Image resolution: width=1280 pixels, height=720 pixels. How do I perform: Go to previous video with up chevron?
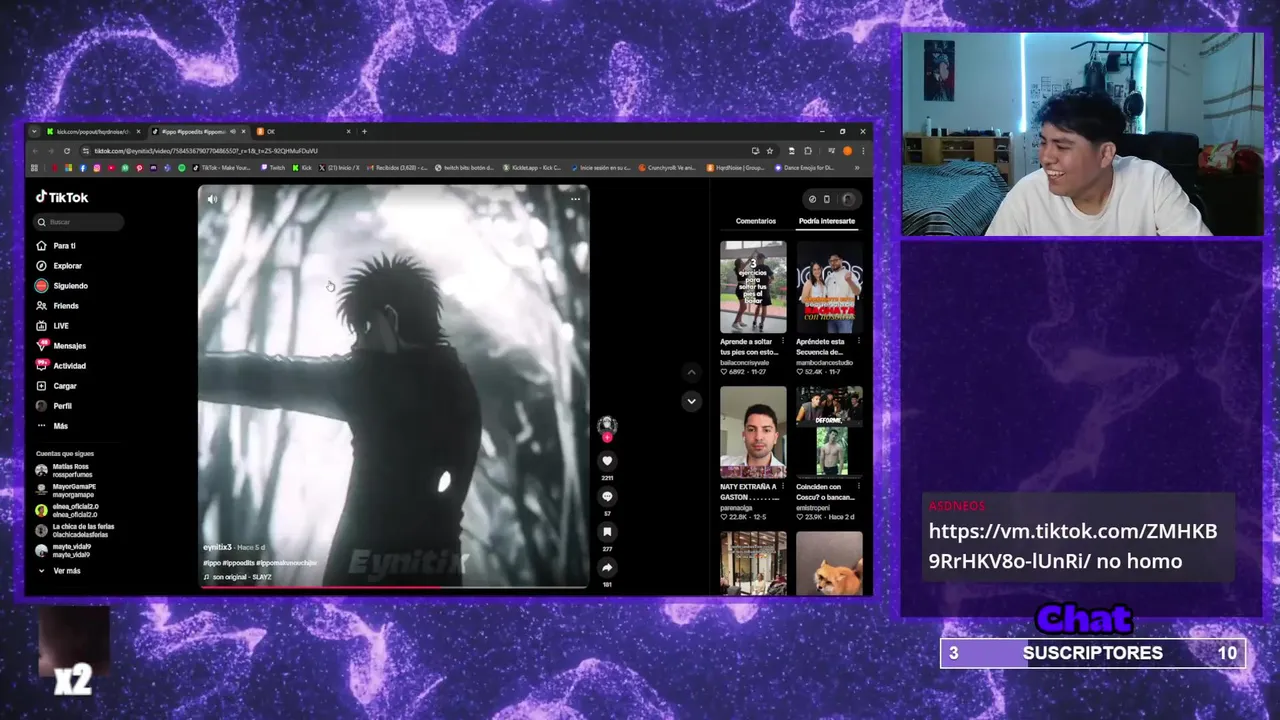(691, 372)
